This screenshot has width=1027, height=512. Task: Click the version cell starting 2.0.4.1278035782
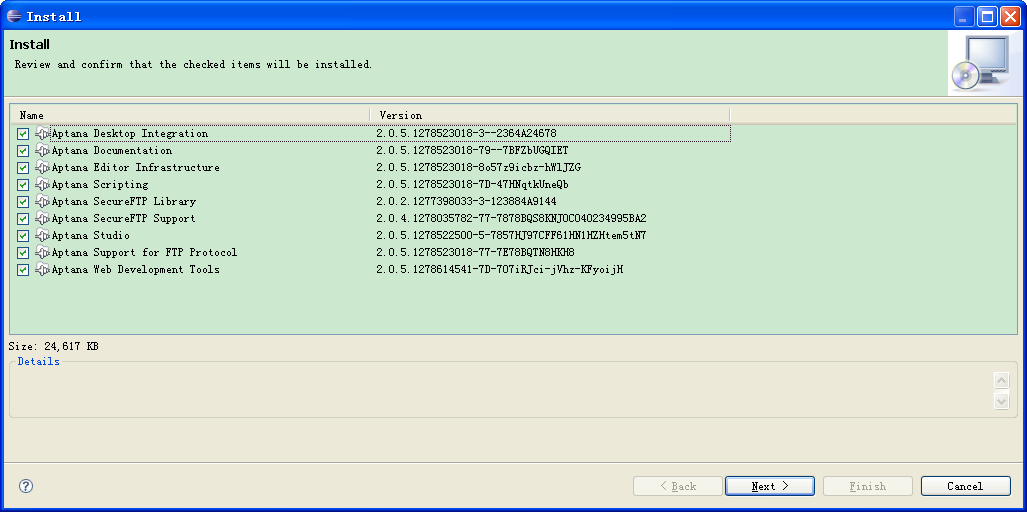pos(512,219)
